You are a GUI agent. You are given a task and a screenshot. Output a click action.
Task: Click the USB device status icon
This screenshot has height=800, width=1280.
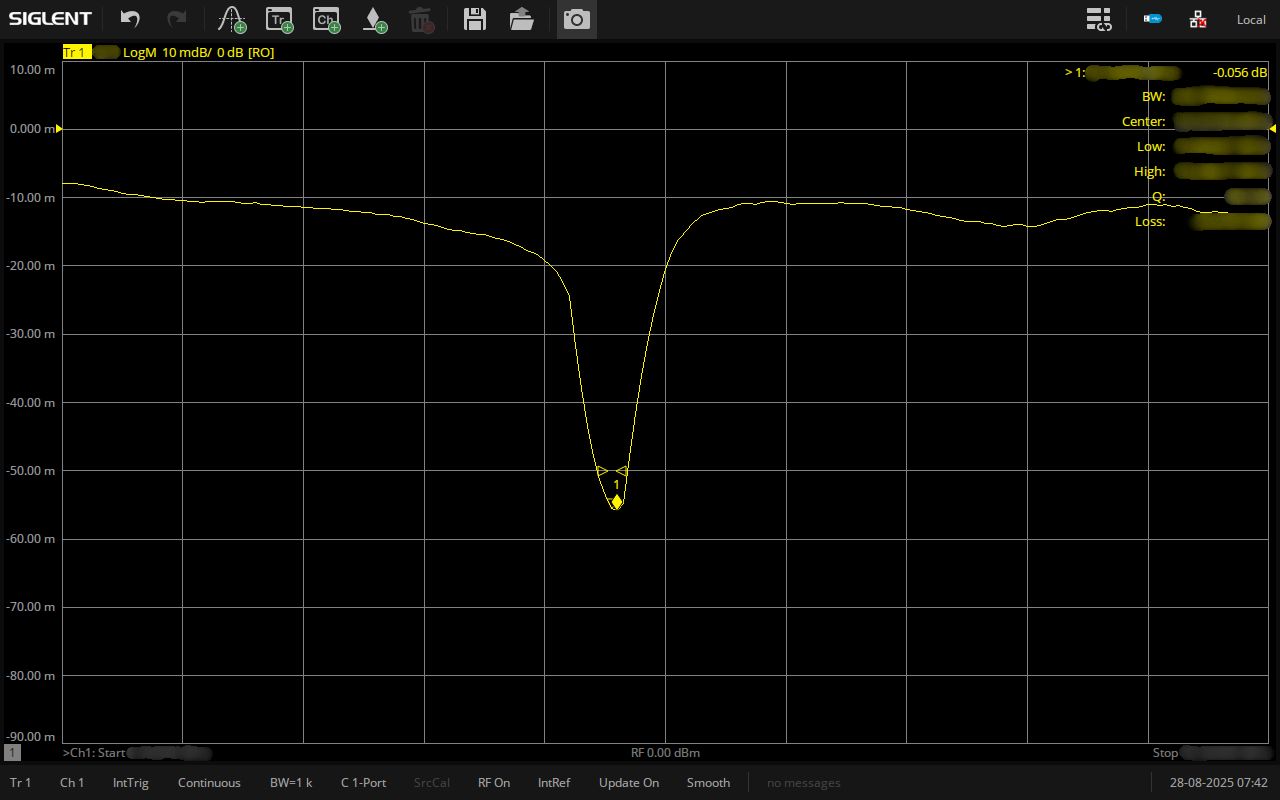1153,19
